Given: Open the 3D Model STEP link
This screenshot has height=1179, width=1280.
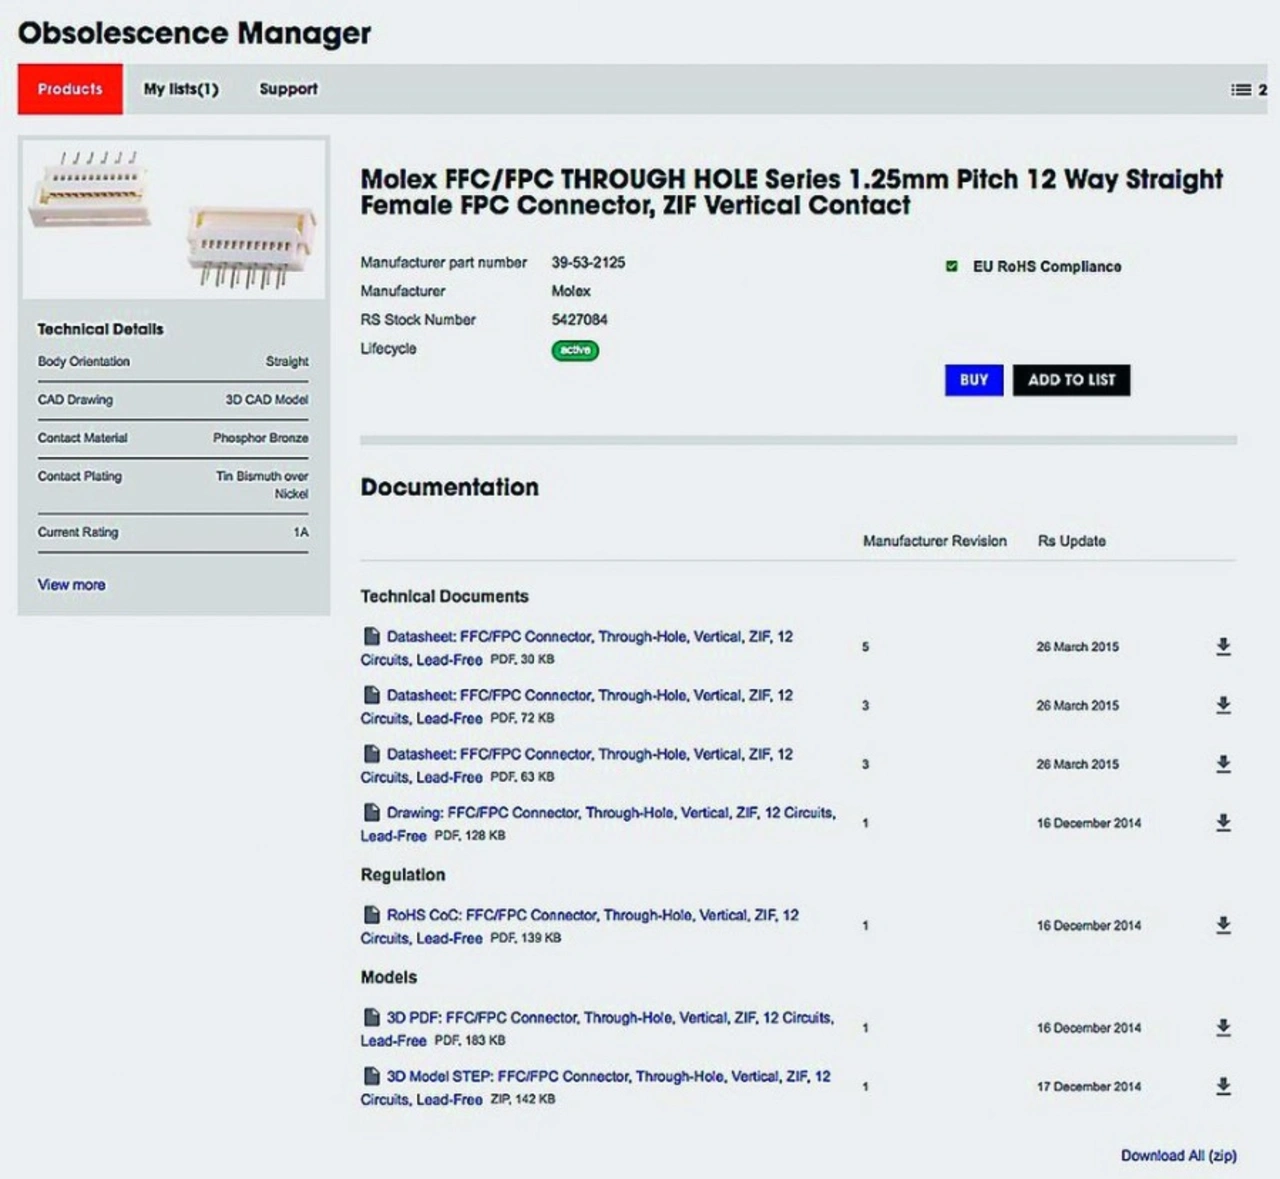Looking at the screenshot, I should 596,1088.
